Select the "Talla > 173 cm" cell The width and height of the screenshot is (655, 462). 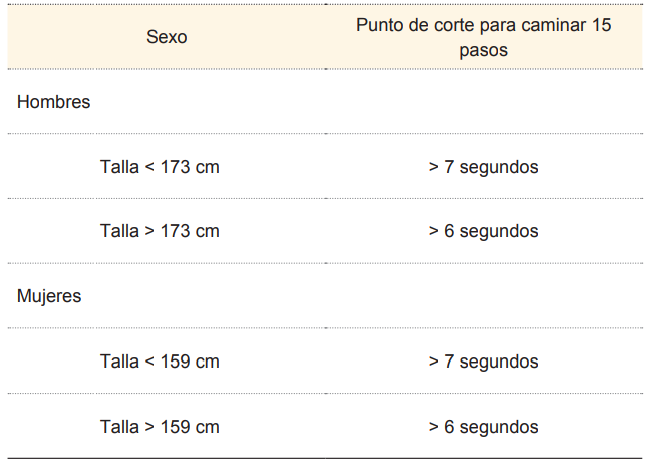[159, 231]
